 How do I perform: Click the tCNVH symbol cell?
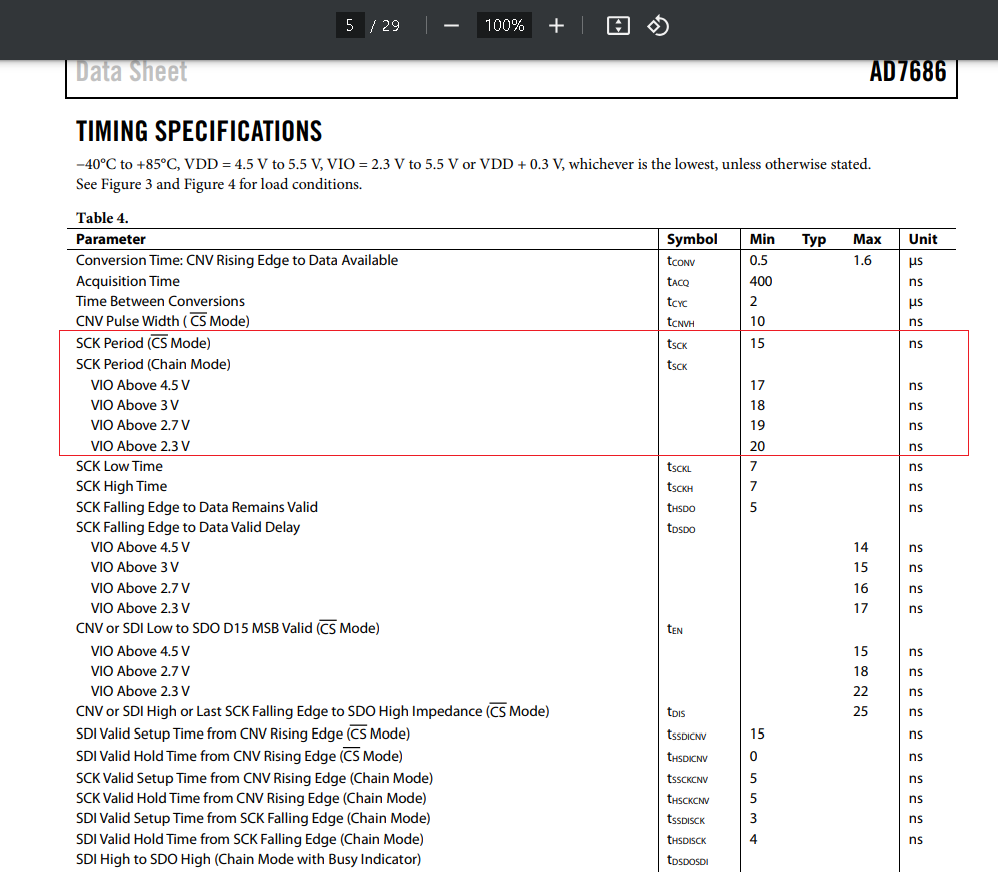(x=680, y=322)
